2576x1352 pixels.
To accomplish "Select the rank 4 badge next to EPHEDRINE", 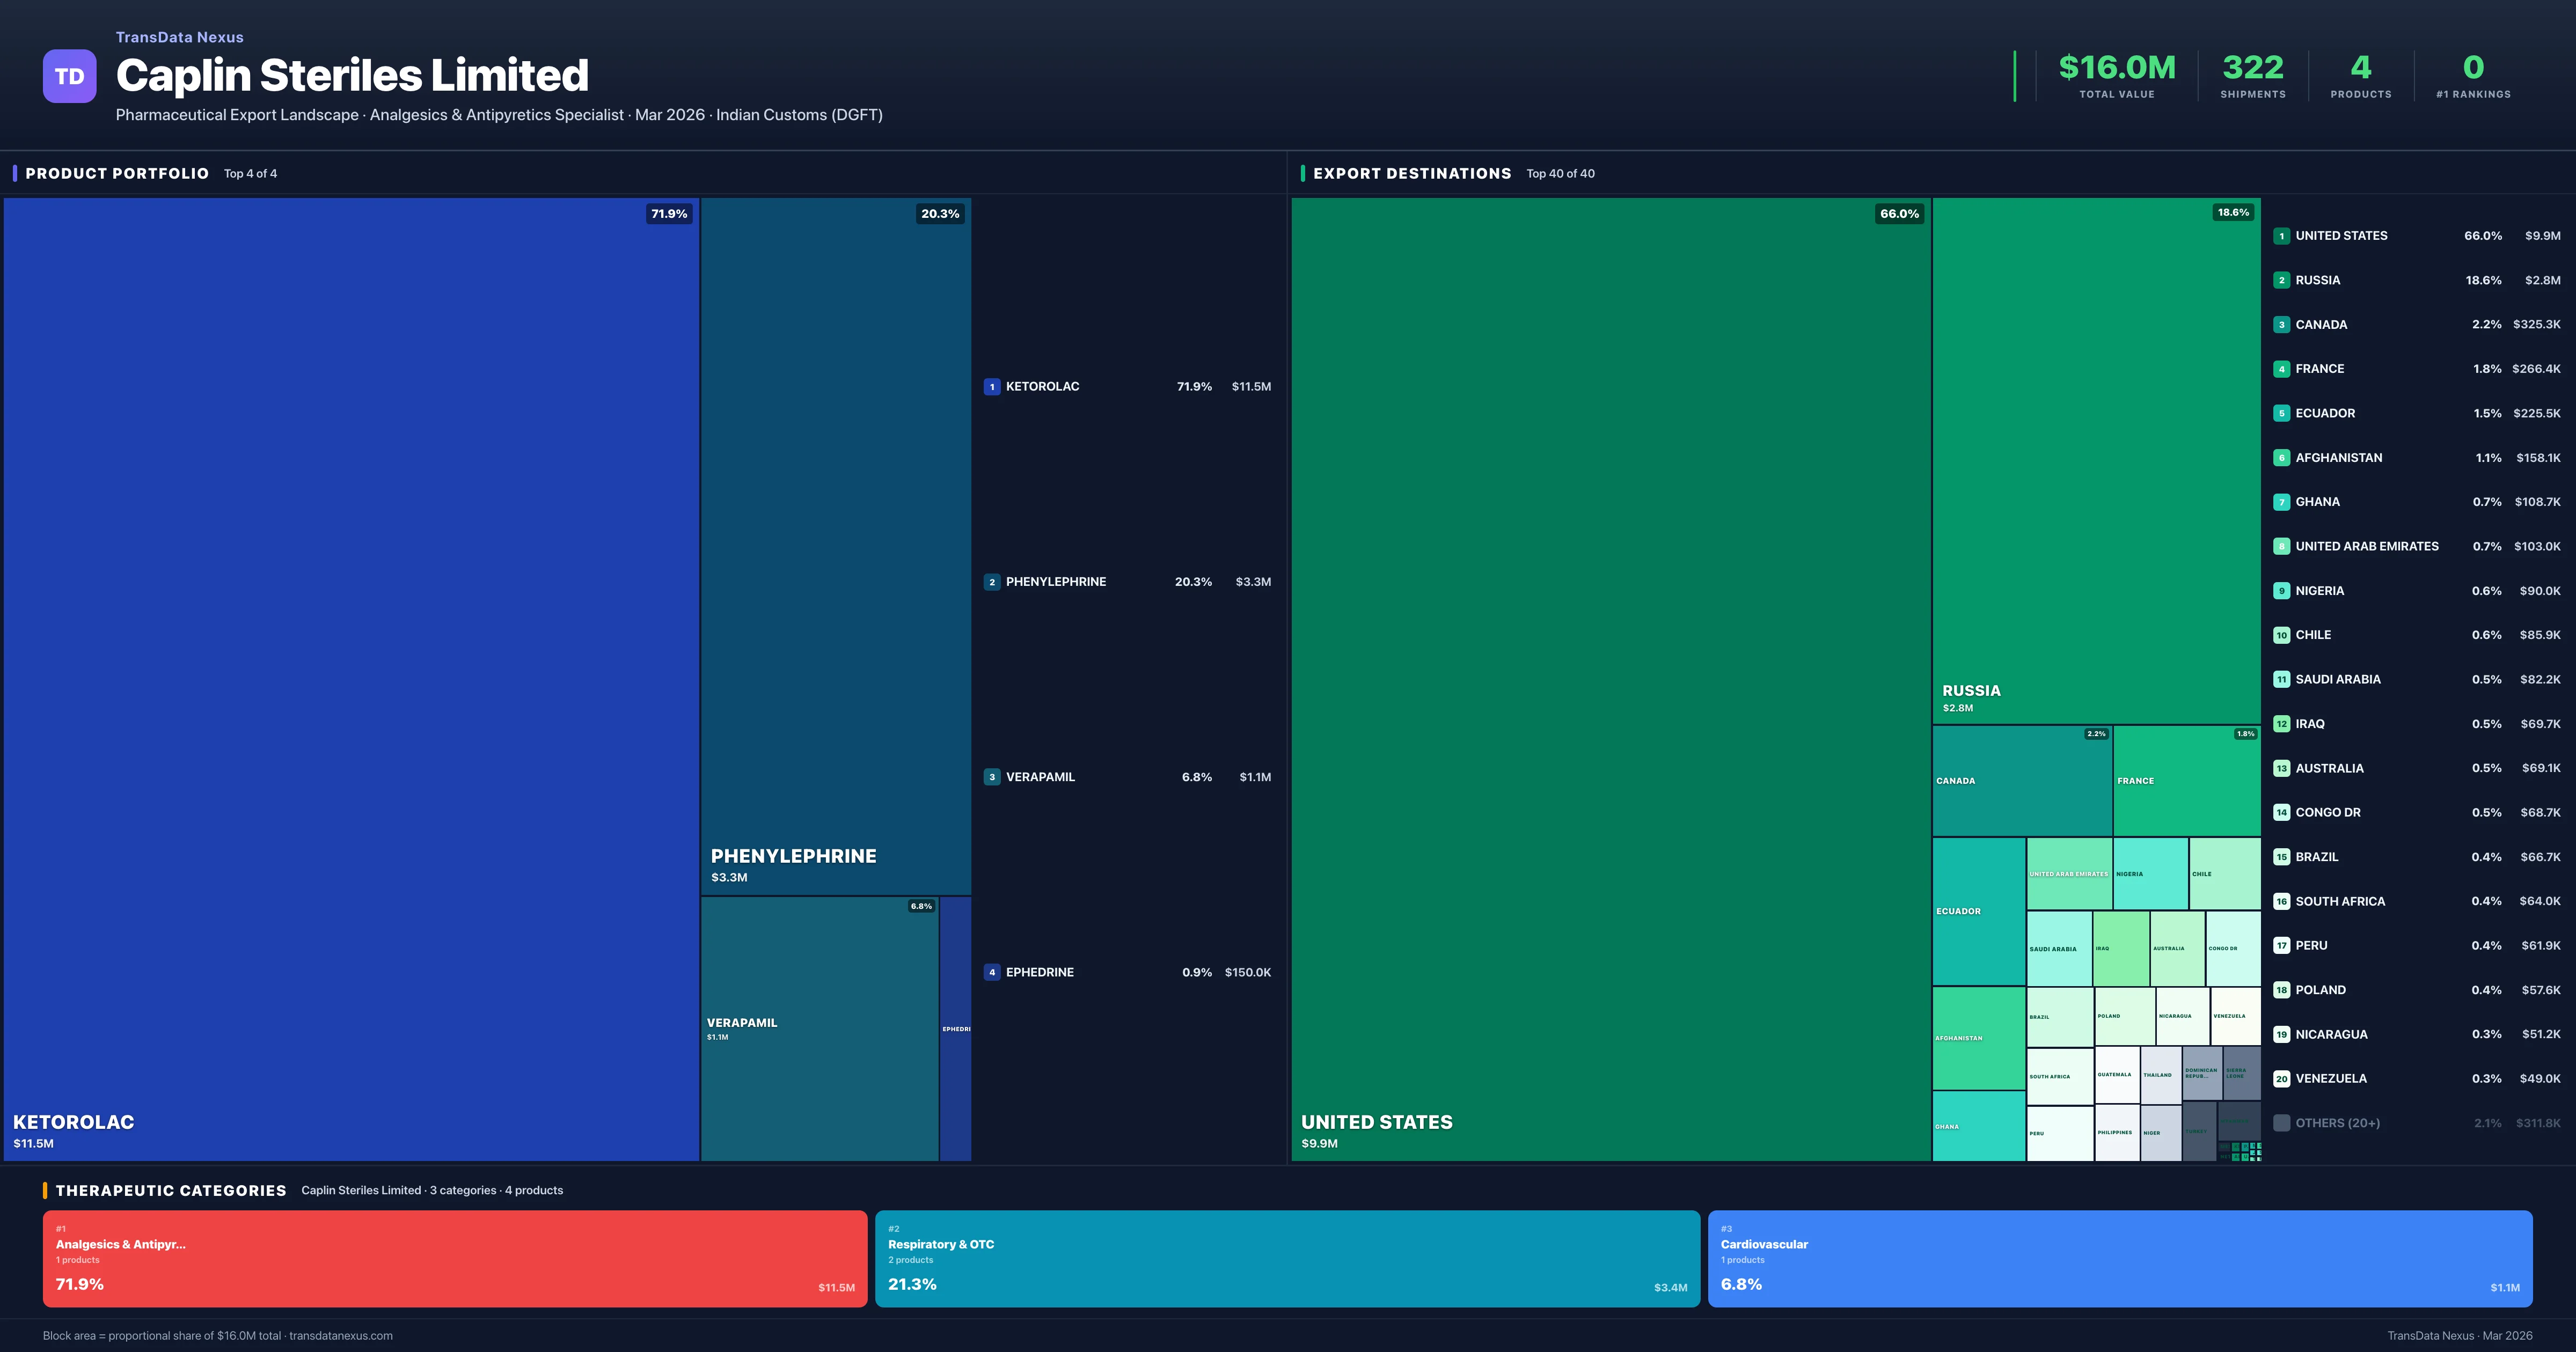I will [991, 971].
